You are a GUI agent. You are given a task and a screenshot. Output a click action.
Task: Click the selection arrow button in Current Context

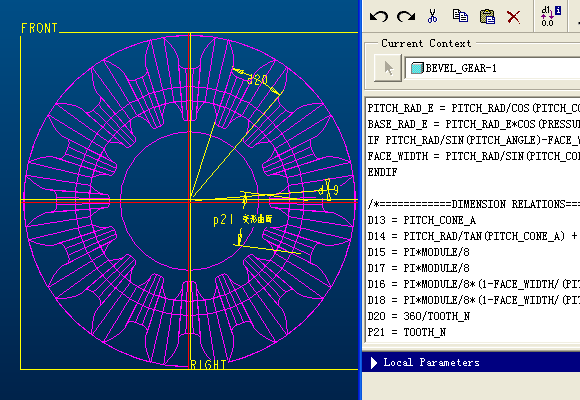tap(388, 68)
